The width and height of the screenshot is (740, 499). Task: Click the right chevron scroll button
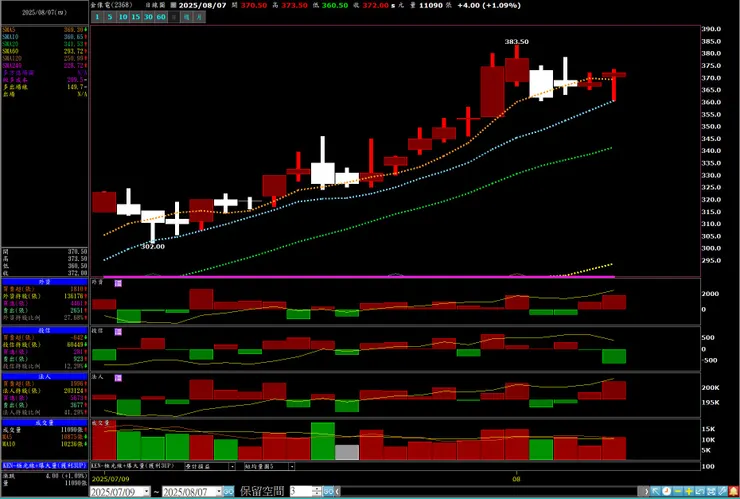click(646, 491)
